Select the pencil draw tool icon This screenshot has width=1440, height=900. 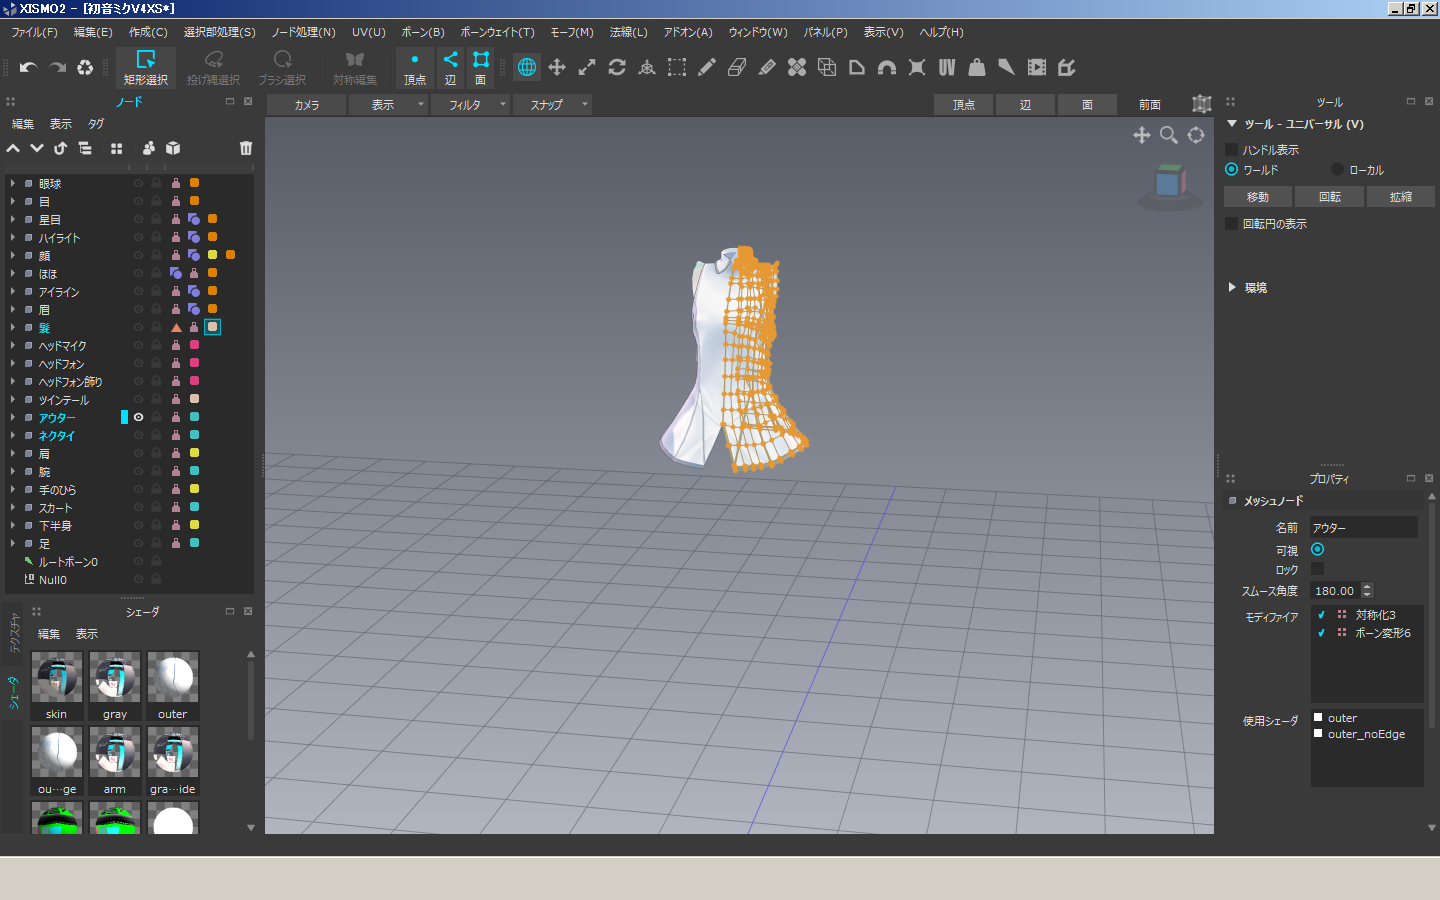tap(707, 67)
